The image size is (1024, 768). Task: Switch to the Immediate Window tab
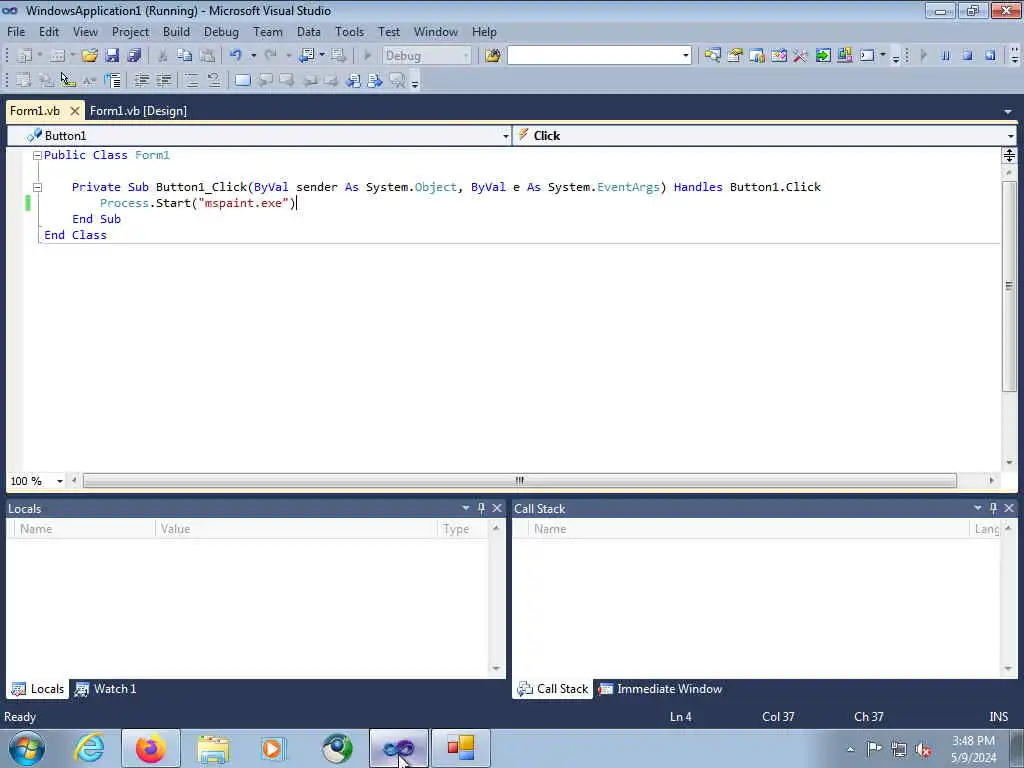[x=661, y=689]
